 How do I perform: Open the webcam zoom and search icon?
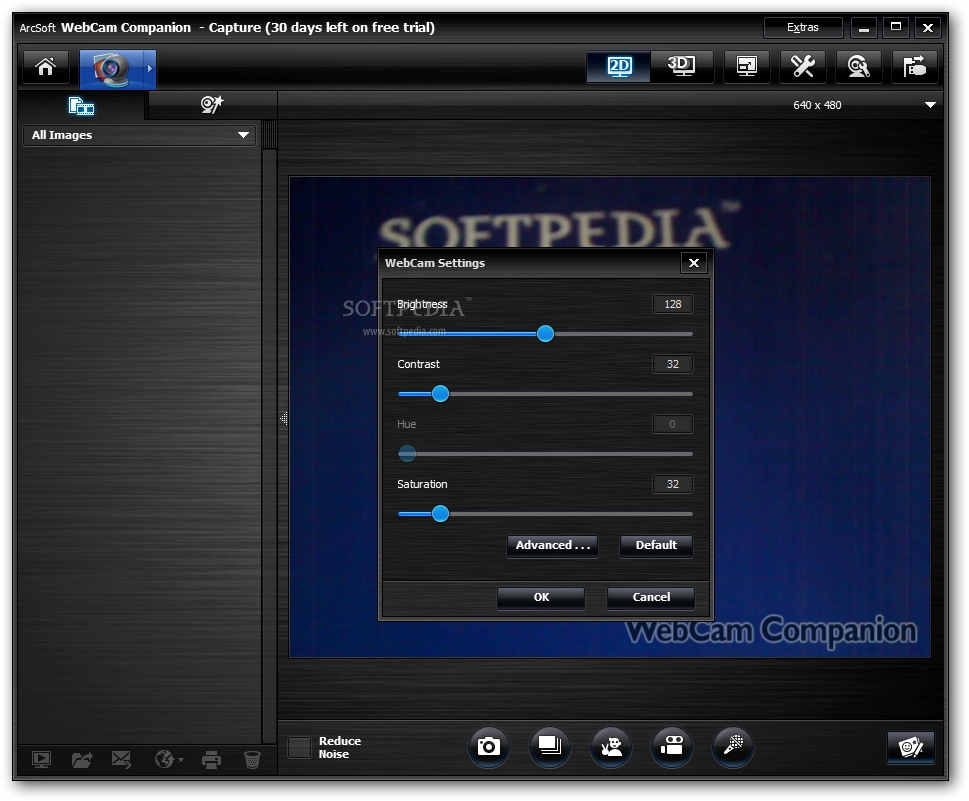pyautogui.click(x=858, y=66)
